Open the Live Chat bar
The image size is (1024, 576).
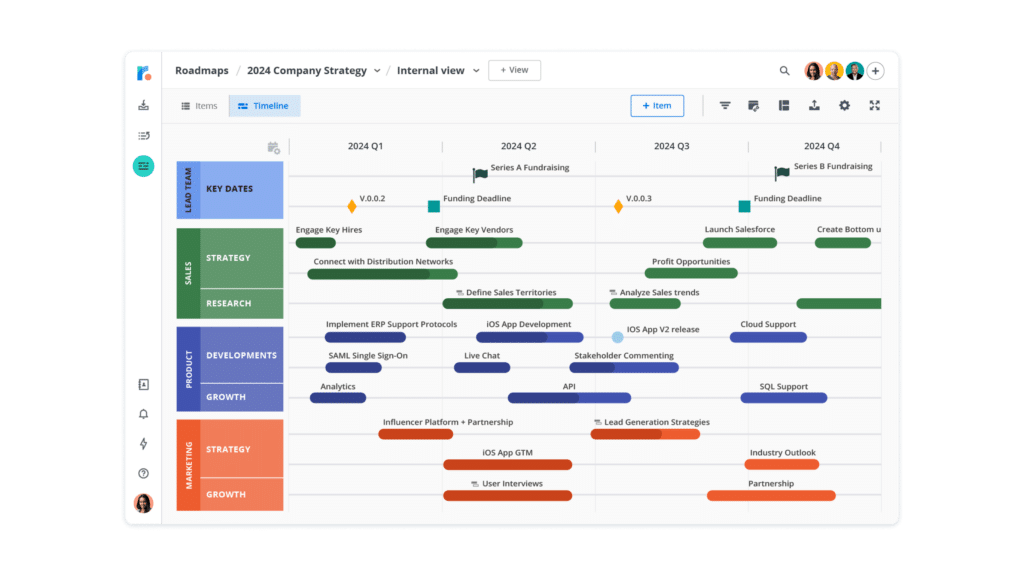[482, 368]
